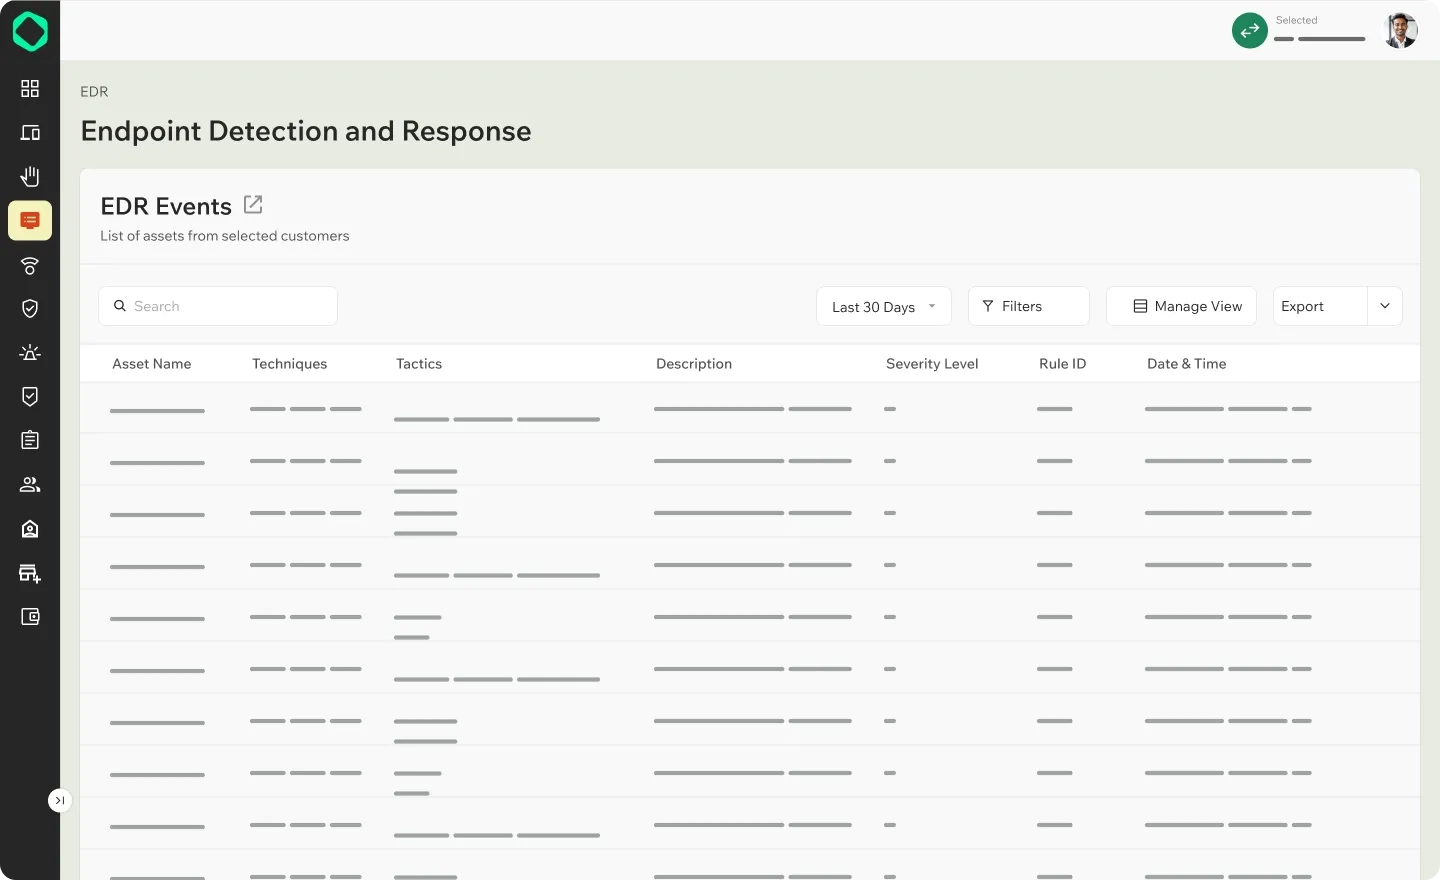The width and height of the screenshot is (1440, 880).
Task: Sort by Techniques column header
Action: click(290, 364)
